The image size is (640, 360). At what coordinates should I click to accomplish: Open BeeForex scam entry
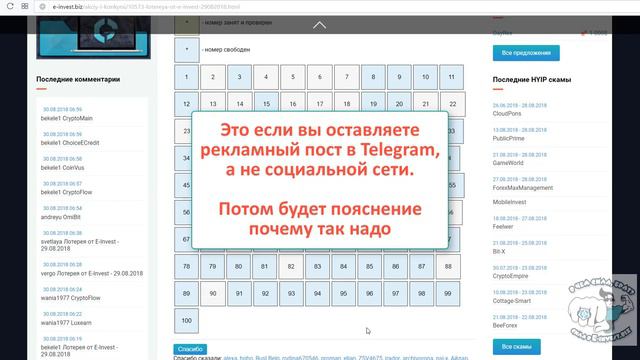tap(505, 325)
